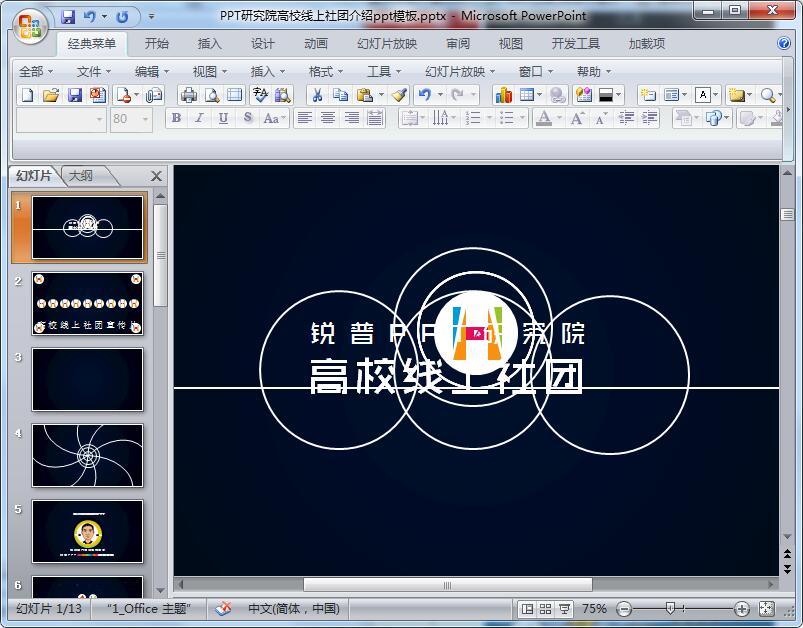Switch to the 开始 ribbon tab
The width and height of the screenshot is (803, 628).
tap(156, 44)
